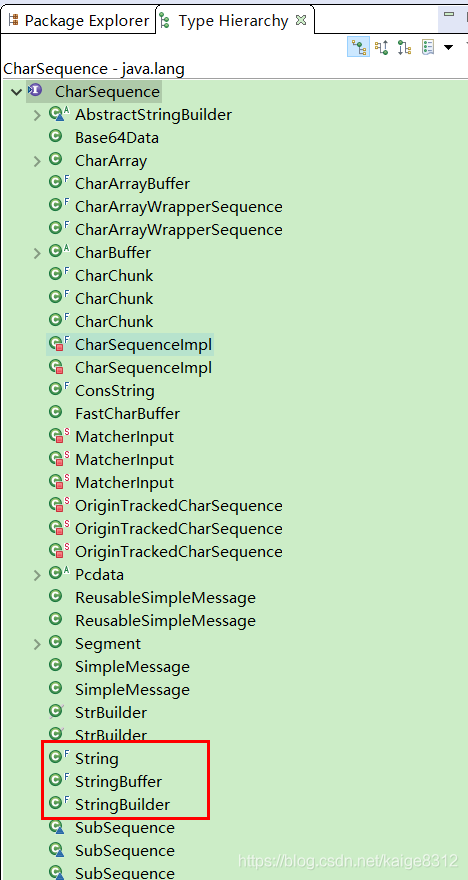
Task: Toggle Show the Subtype Hierarchy button
Action: pyautogui.click(x=404, y=48)
